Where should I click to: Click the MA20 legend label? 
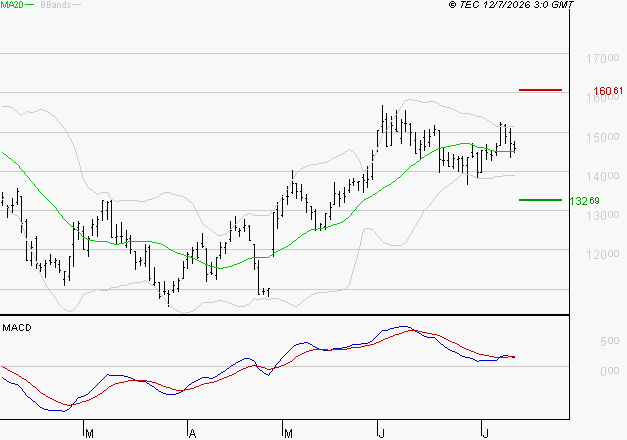click(12, 5)
